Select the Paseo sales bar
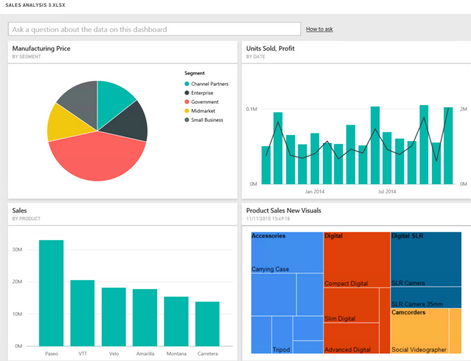Screen dimensions: 471x361 coord(51,293)
